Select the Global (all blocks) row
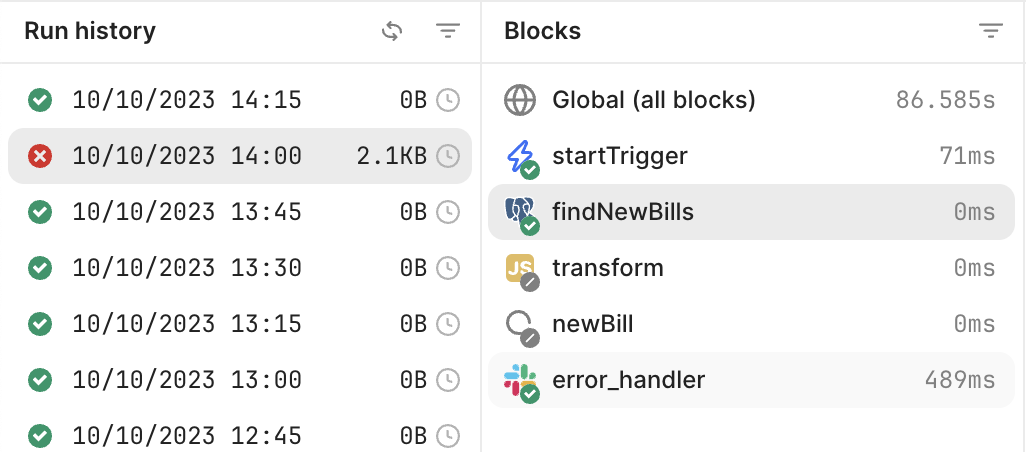The width and height of the screenshot is (1026, 452). pos(751,100)
